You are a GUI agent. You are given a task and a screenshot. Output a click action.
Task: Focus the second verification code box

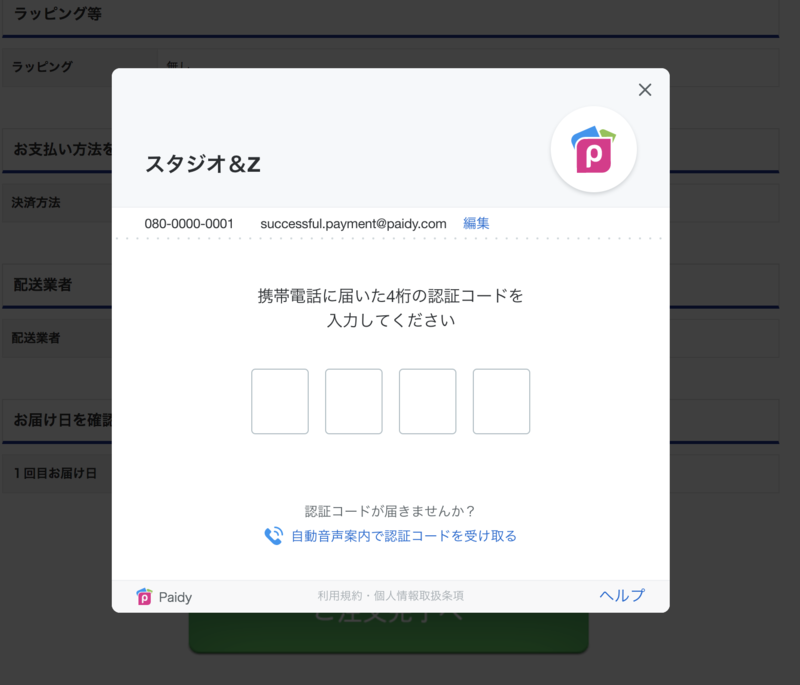pyautogui.click(x=354, y=401)
